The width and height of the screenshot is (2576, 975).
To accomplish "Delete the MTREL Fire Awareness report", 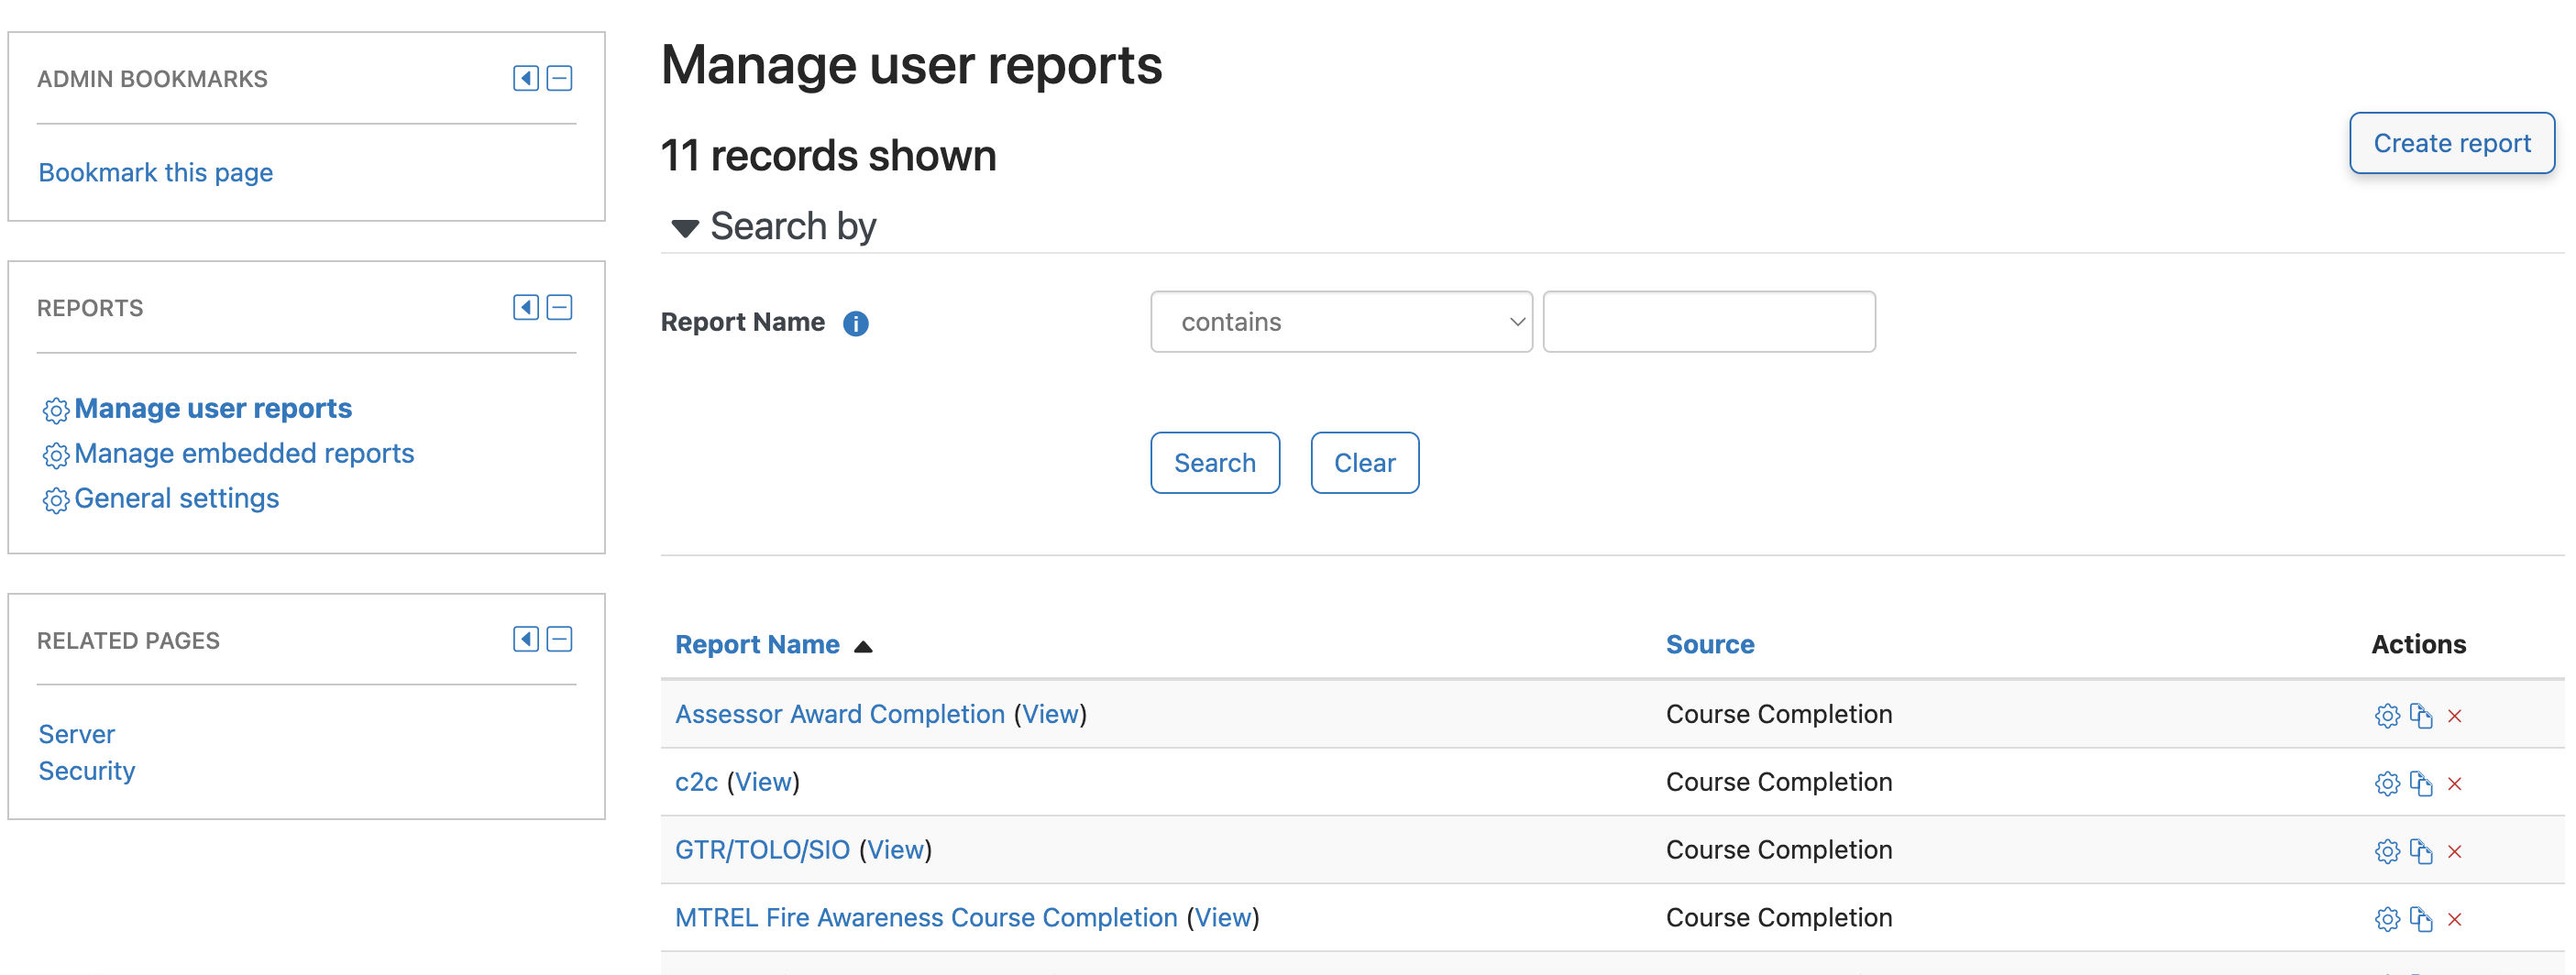I will click(2455, 920).
